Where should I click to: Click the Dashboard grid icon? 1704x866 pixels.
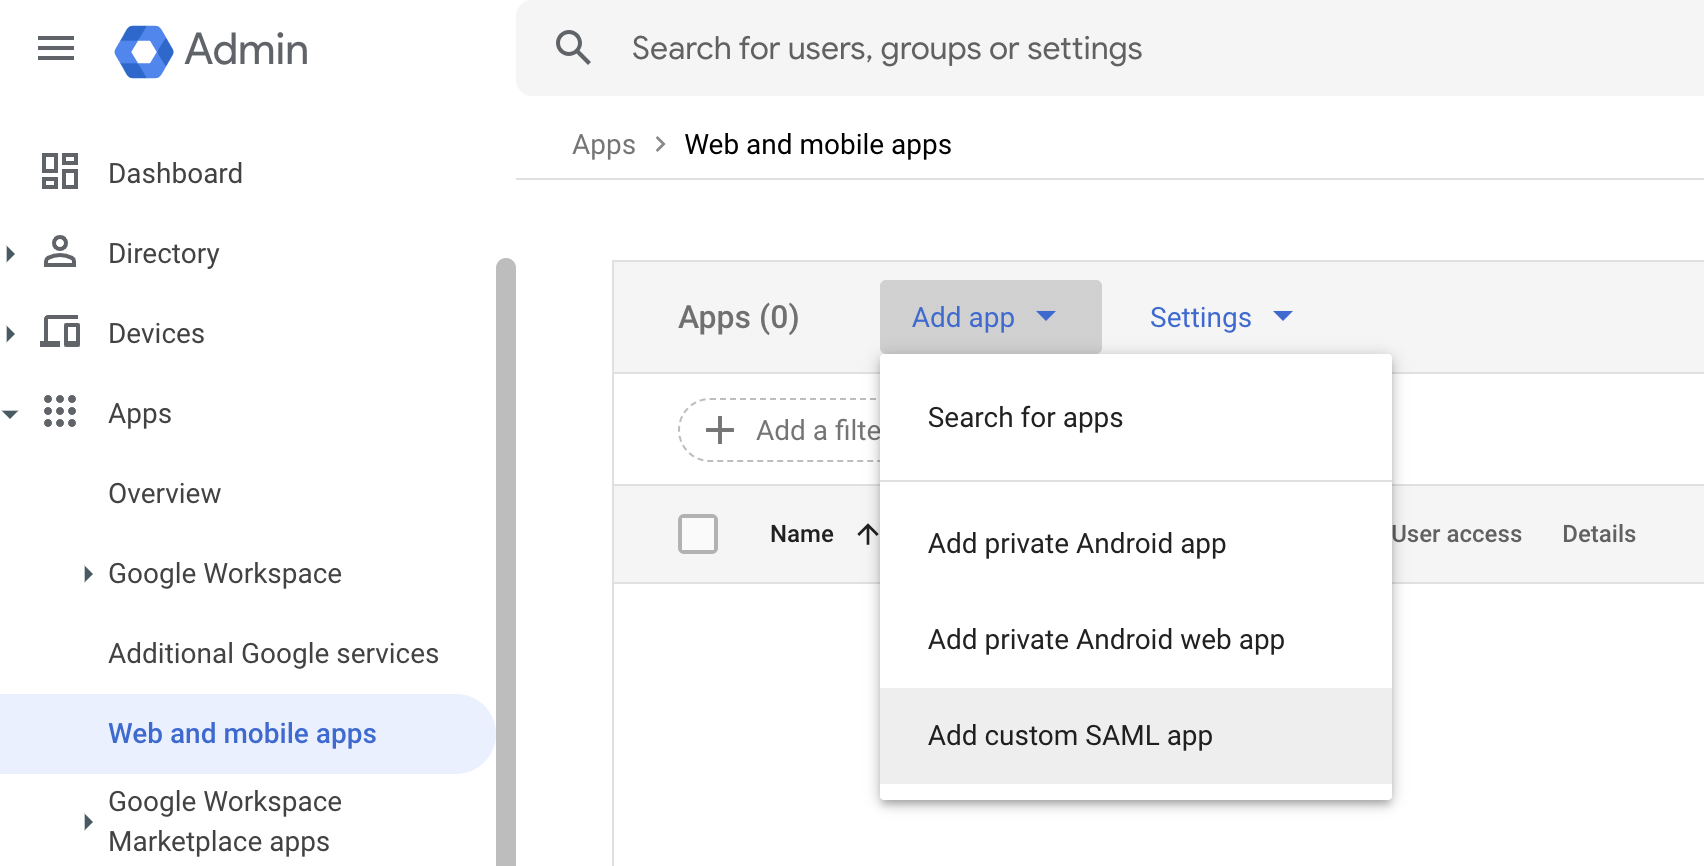pyautogui.click(x=60, y=172)
